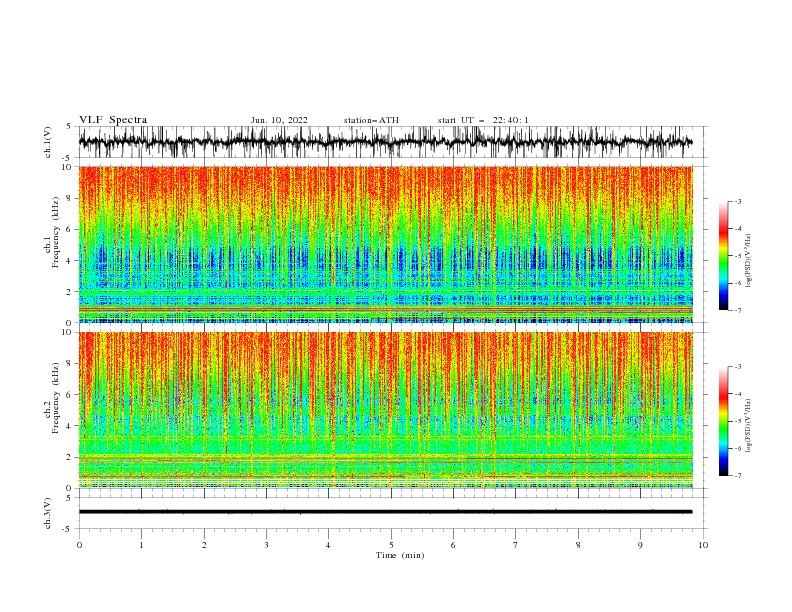
Task: Click time axis tick label "6"
Action: coord(453,545)
